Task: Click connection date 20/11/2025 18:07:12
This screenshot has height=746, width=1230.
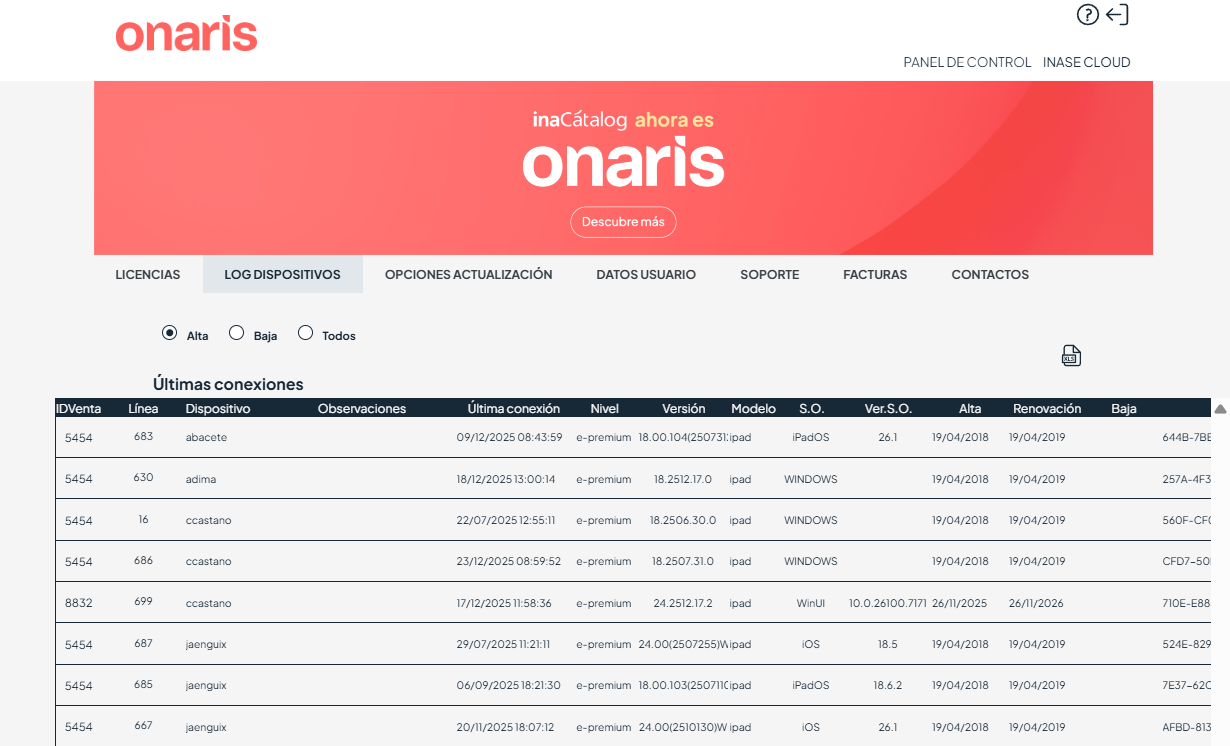Action: point(505,727)
